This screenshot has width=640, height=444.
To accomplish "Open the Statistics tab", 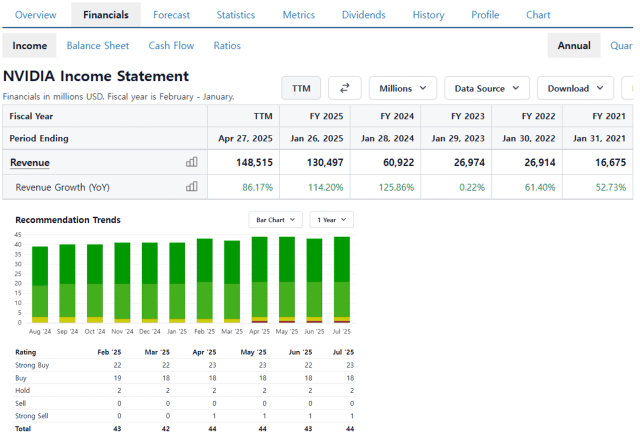I will pos(236,15).
